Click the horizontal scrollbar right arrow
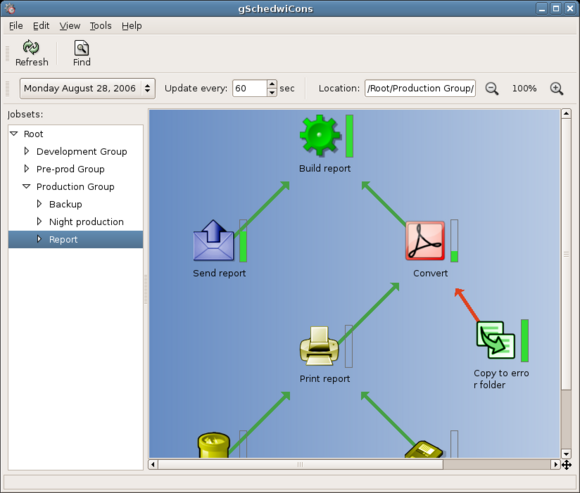 (555, 464)
